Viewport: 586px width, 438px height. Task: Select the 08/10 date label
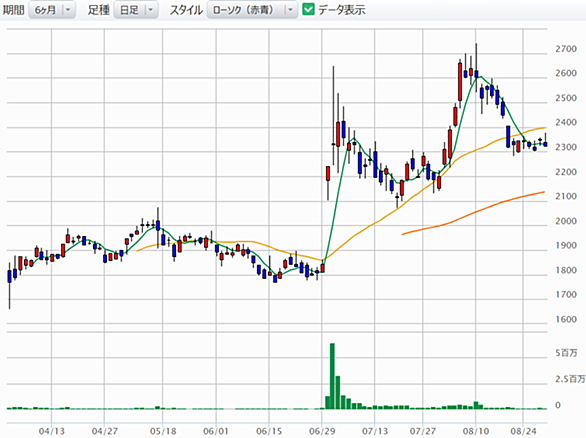[x=475, y=431]
